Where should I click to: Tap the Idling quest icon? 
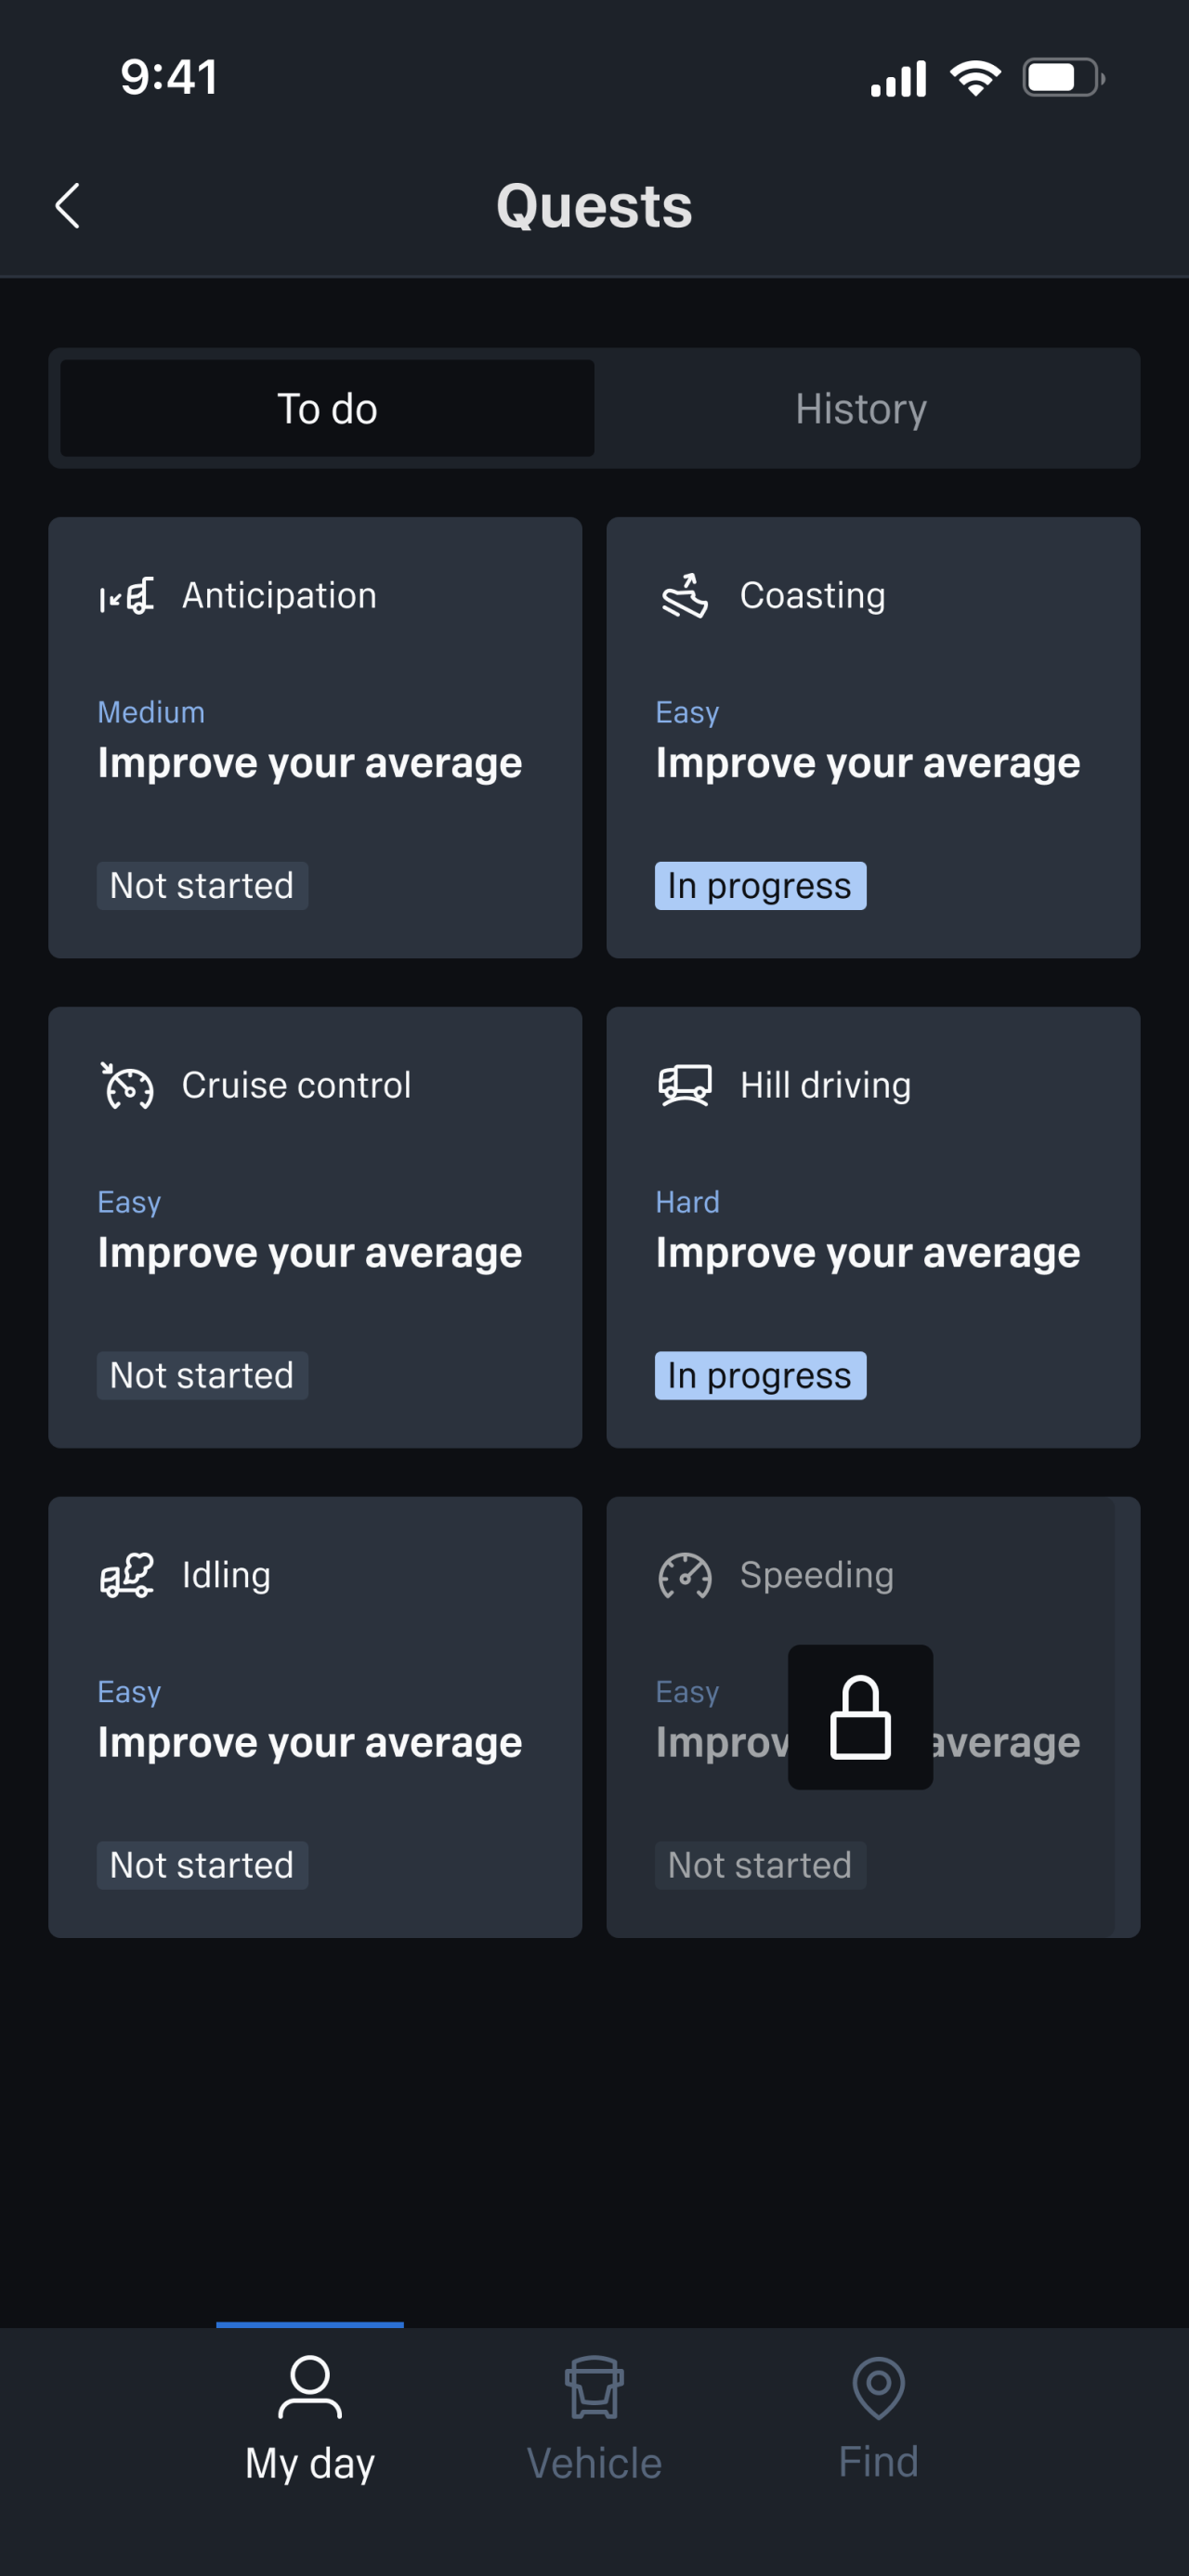coord(127,1576)
